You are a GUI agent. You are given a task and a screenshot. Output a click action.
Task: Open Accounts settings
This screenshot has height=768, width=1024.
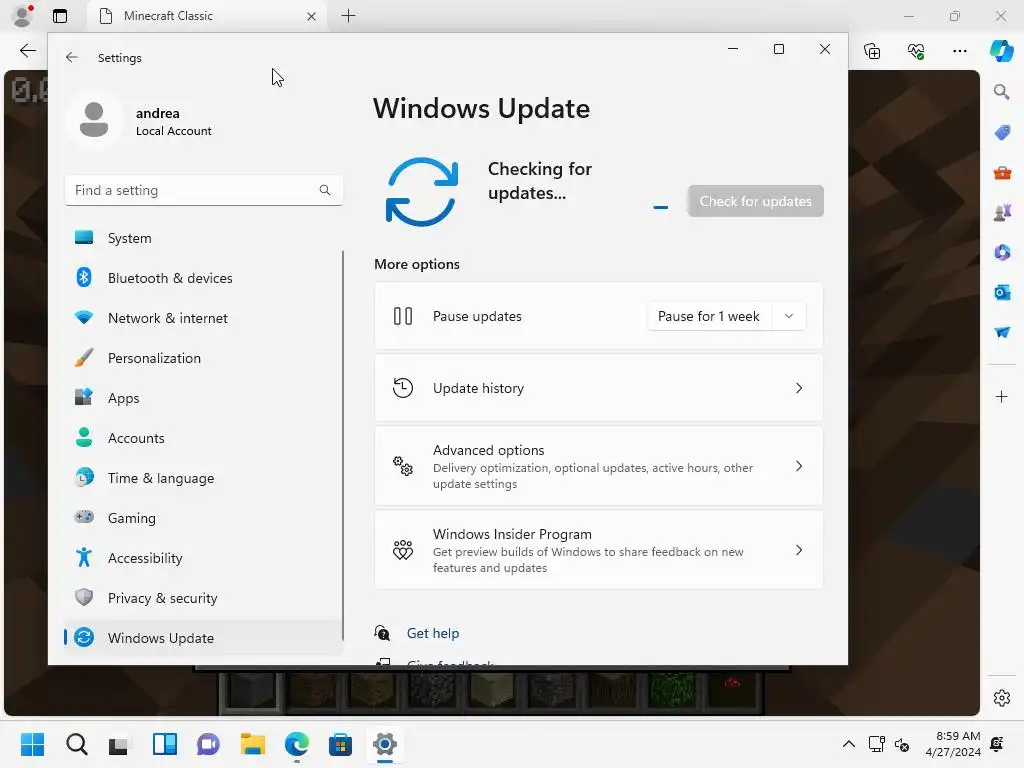coord(203,438)
